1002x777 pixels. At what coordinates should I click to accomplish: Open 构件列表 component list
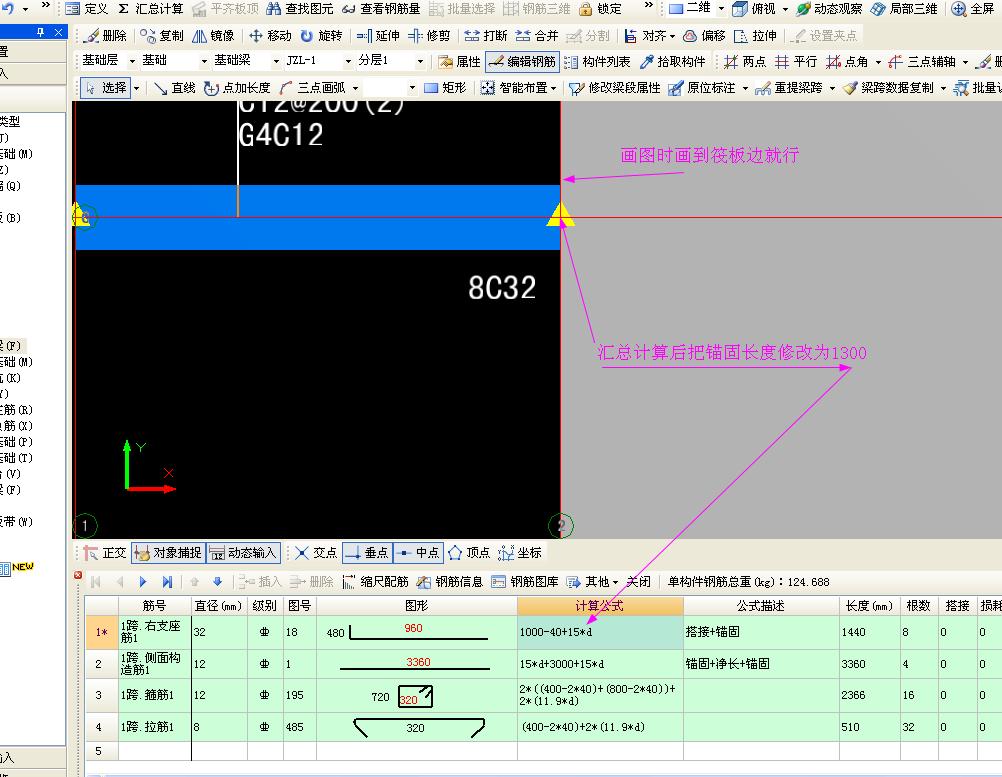pyautogui.click(x=597, y=61)
